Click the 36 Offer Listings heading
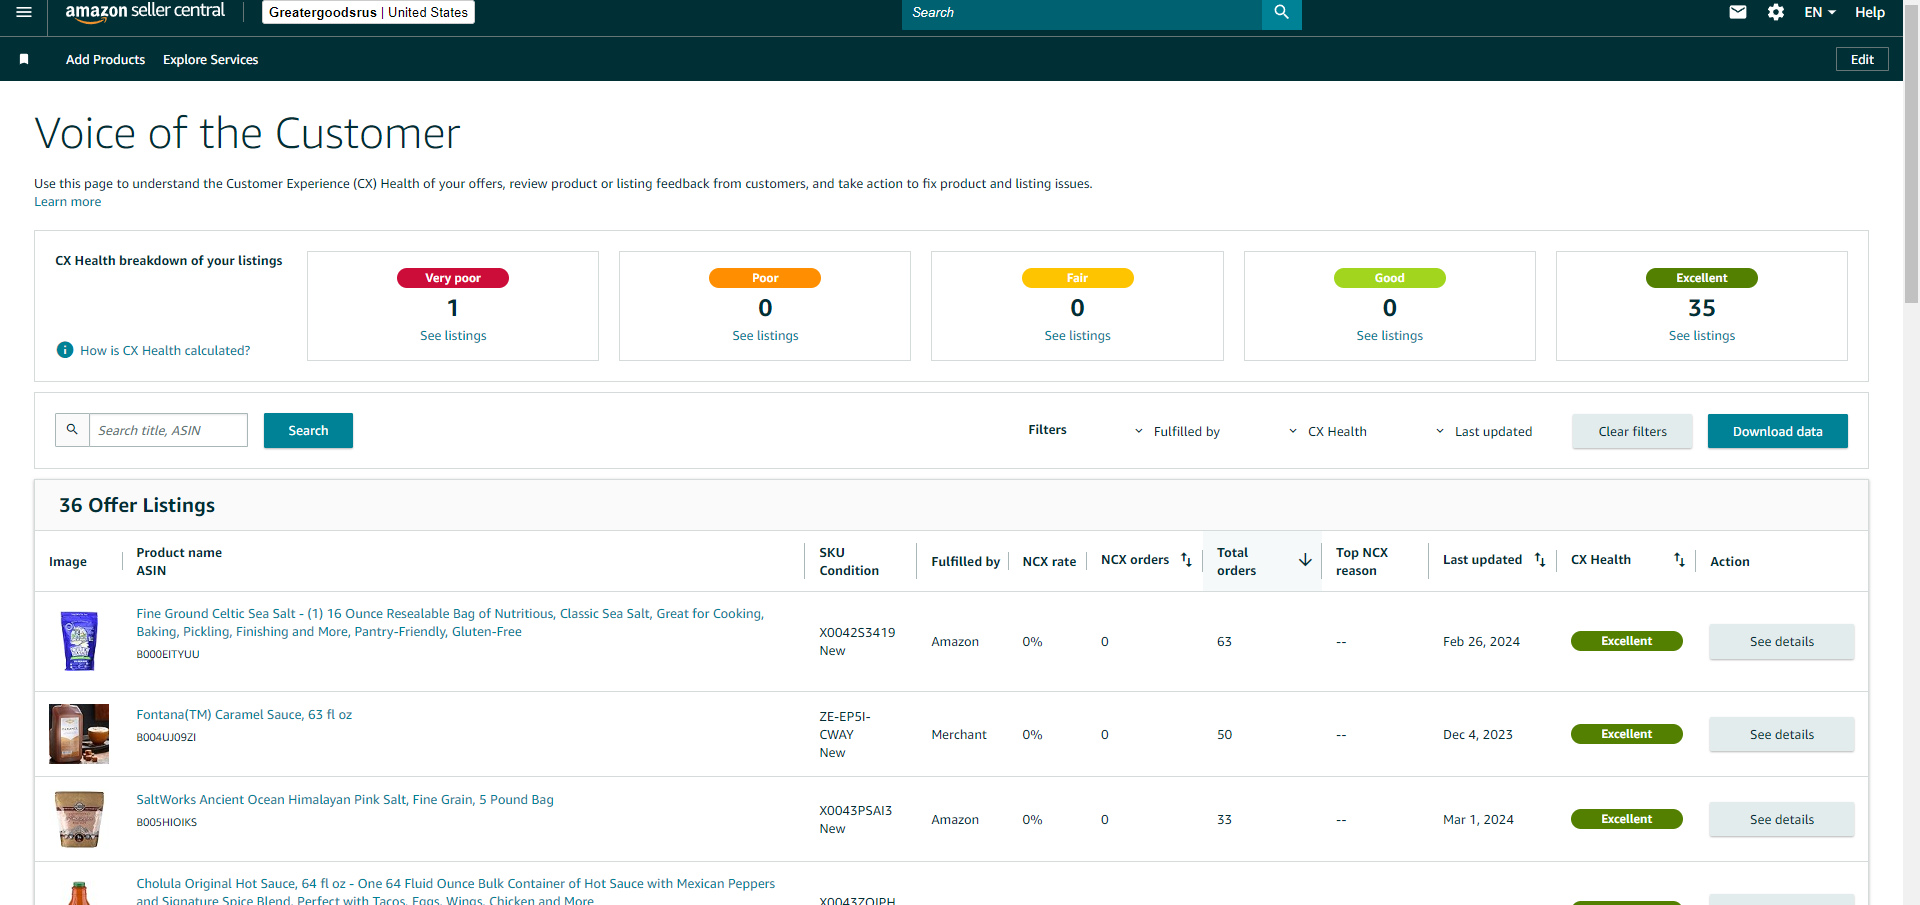1920x905 pixels. 137,505
